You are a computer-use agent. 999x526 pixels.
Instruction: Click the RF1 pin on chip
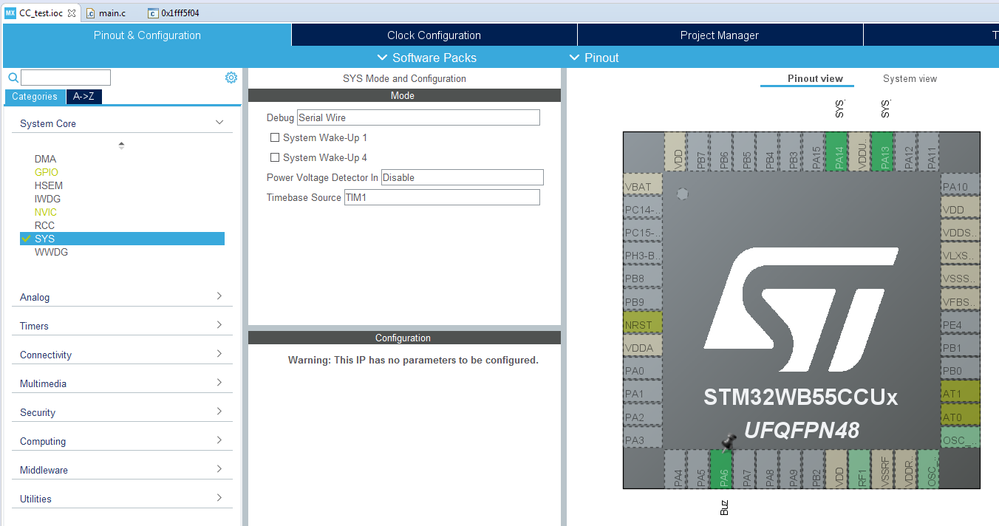[x=859, y=469]
